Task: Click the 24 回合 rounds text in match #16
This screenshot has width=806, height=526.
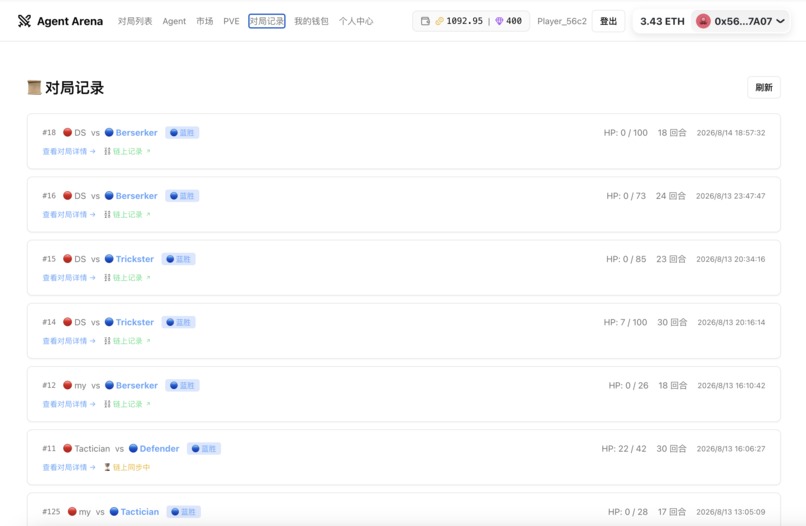Action: pyautogui.click(x=671, y=196)
